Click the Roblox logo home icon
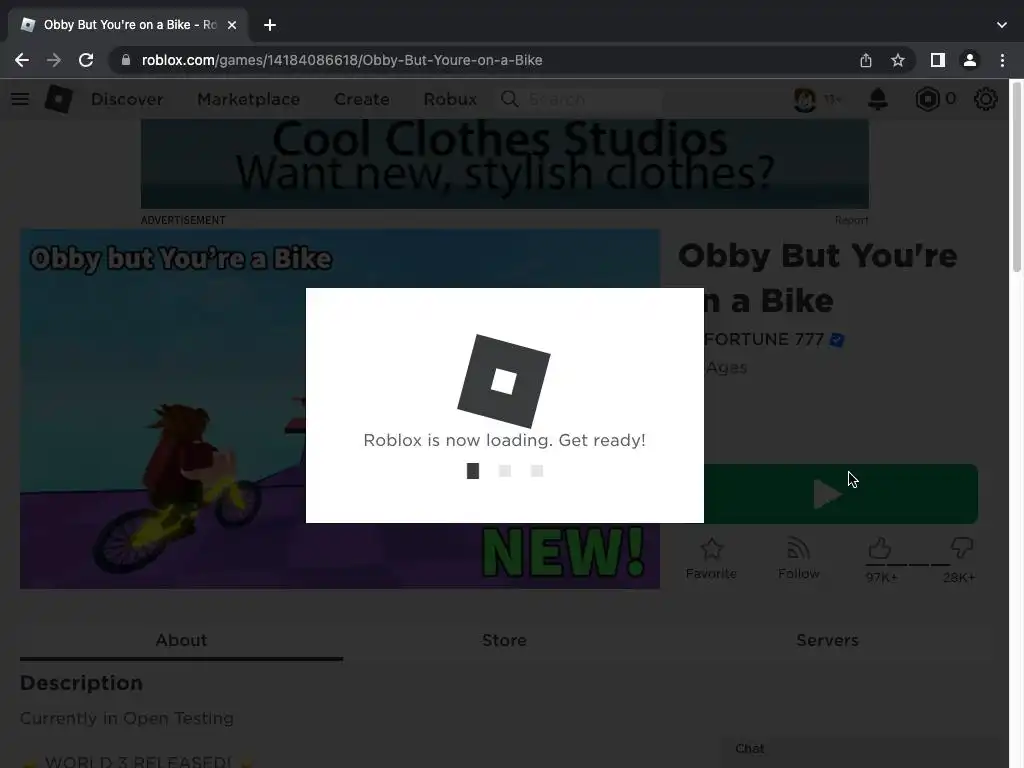 58,99
